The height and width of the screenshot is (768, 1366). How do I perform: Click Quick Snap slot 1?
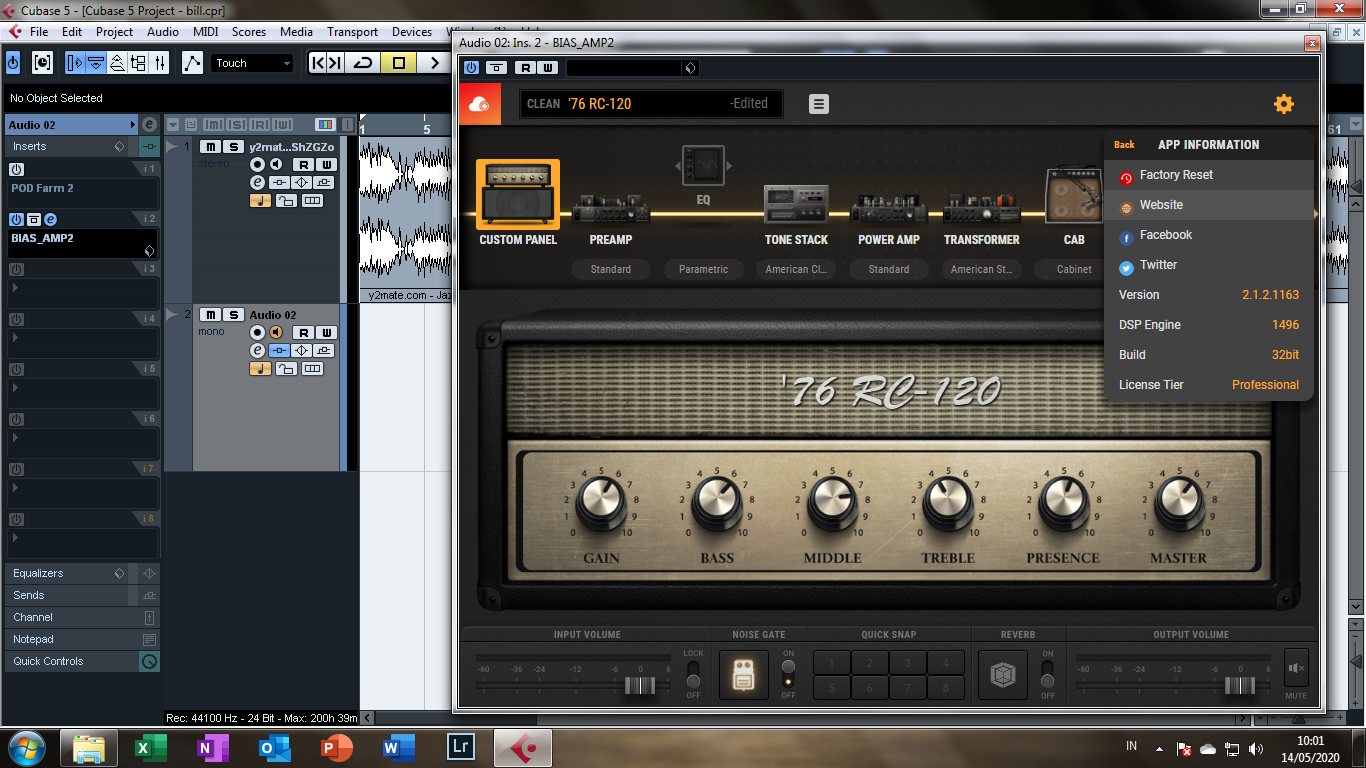[x=832, y=662]
